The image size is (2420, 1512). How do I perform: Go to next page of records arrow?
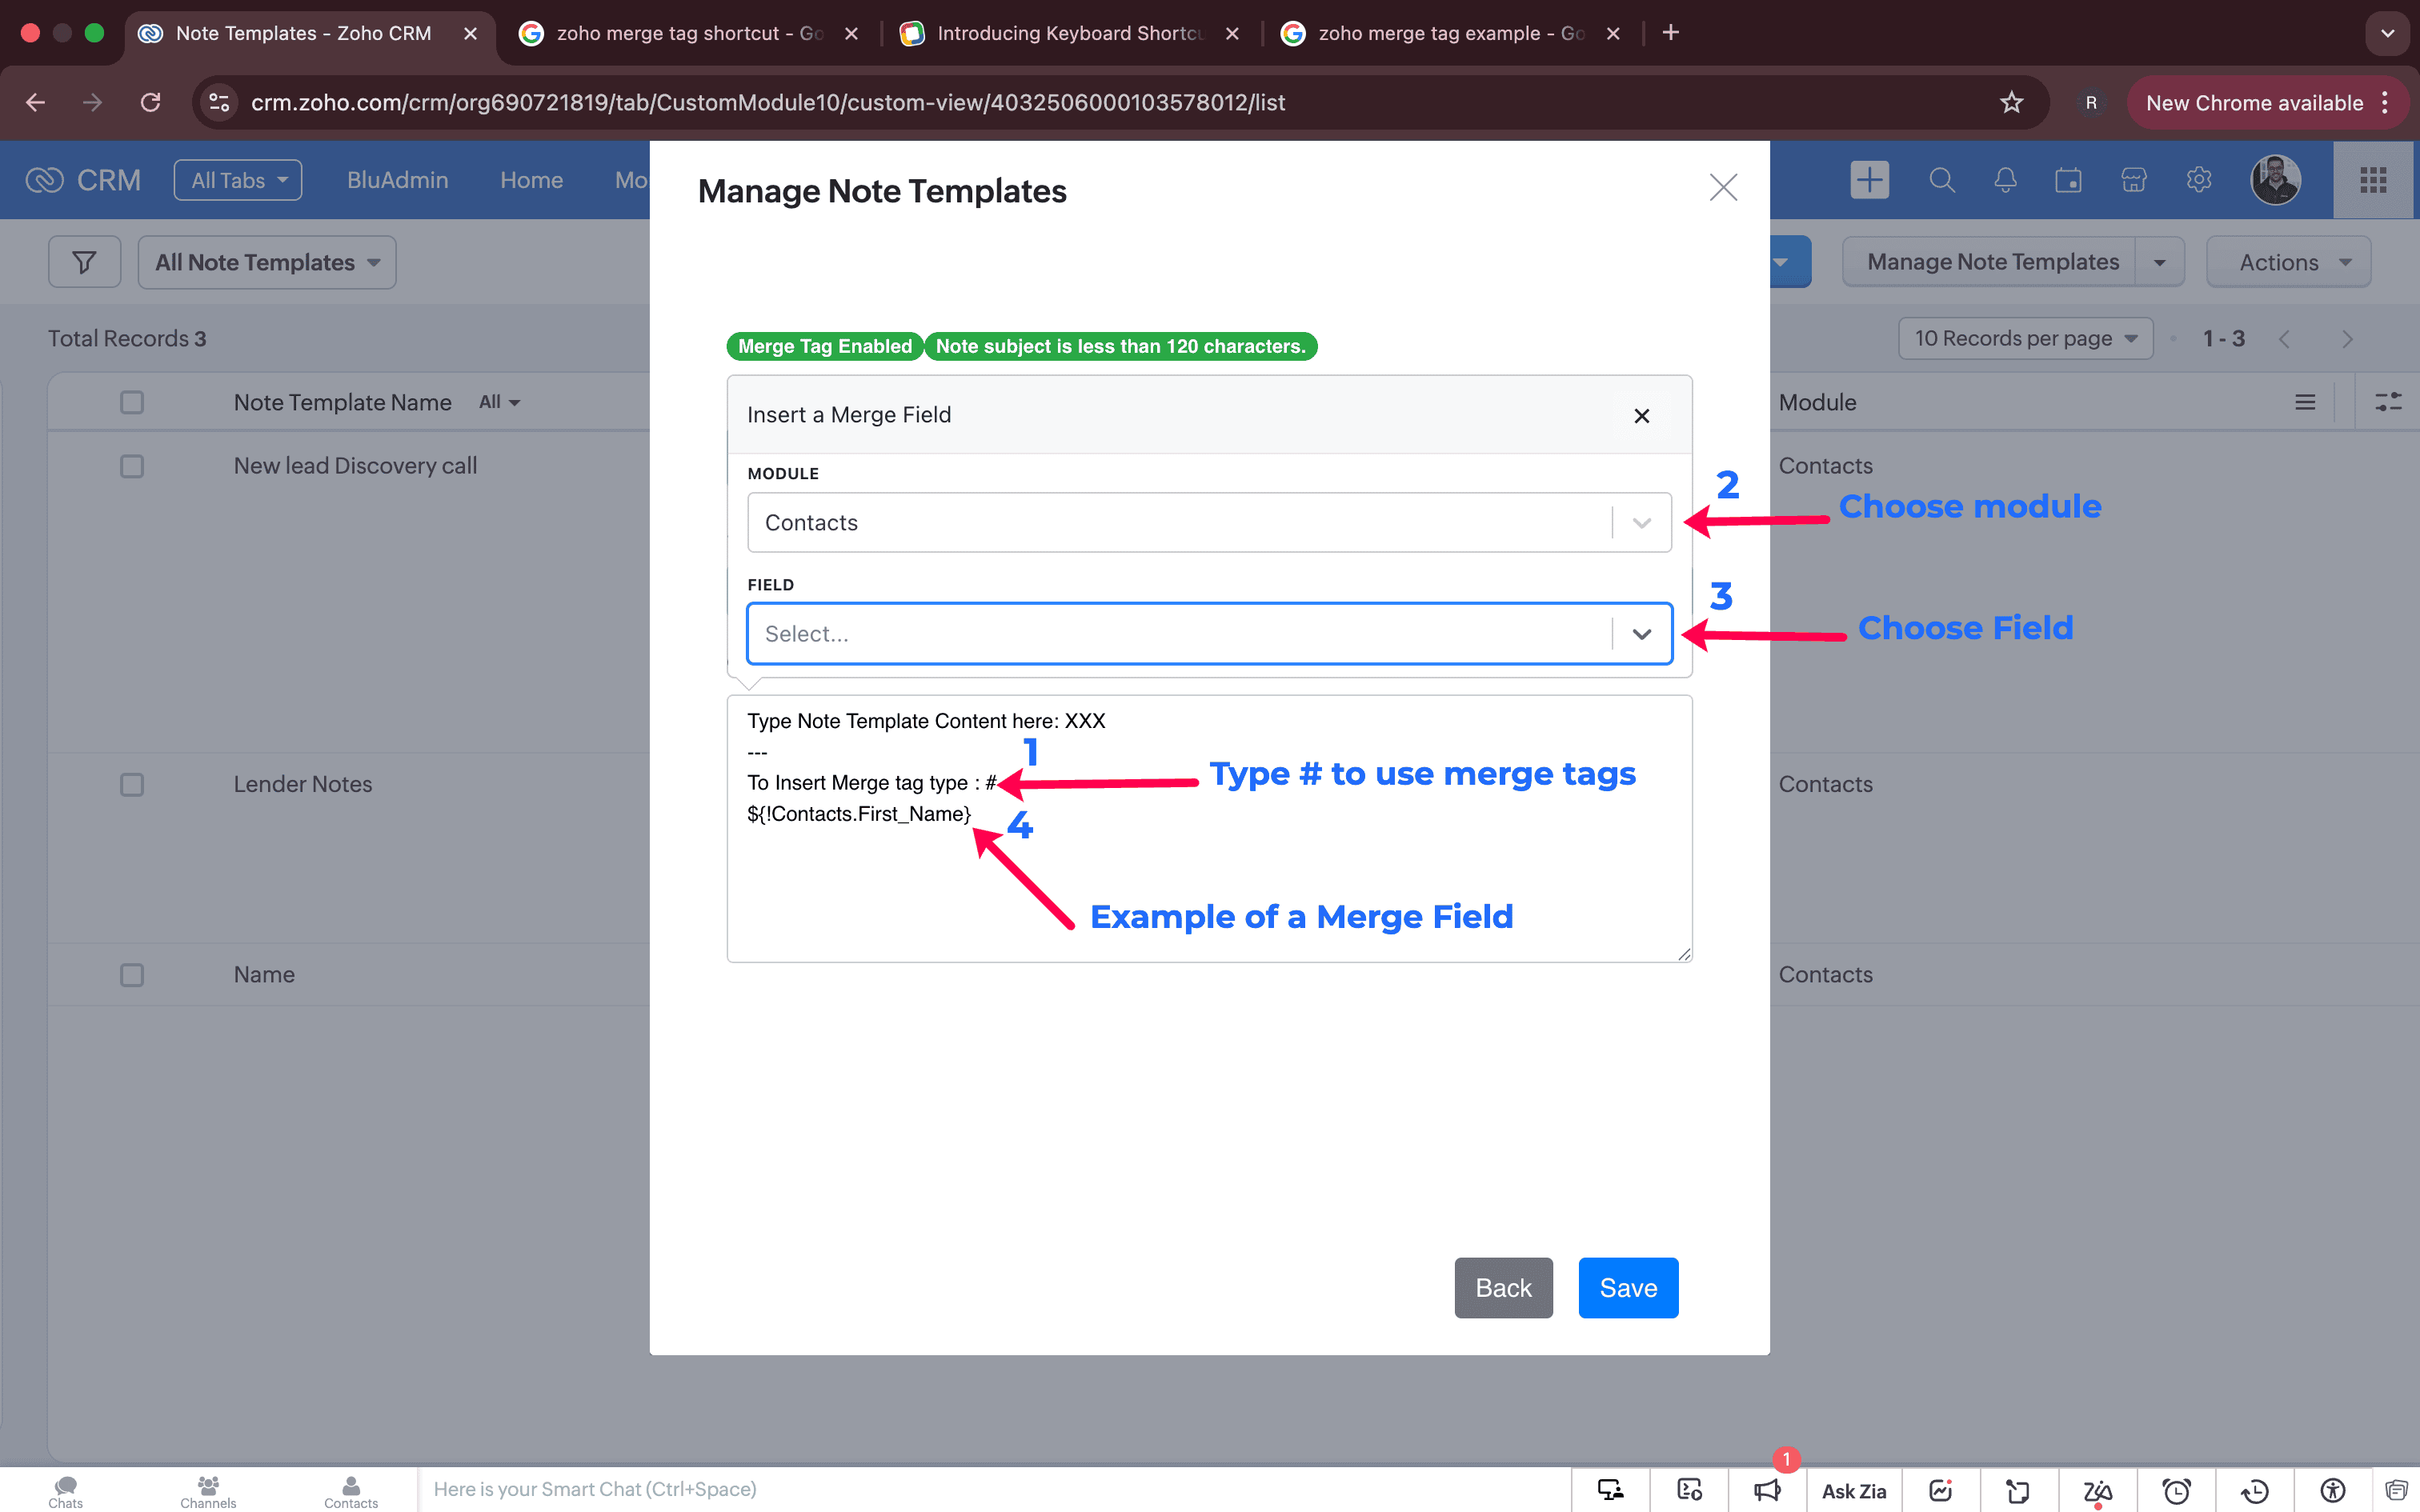coord(2347,339)
